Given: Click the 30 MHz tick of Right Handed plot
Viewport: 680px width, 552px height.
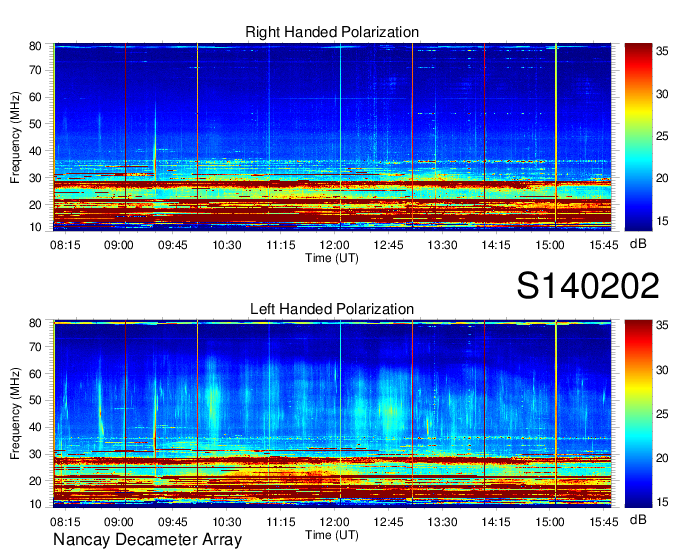Looking at the screenshot, I should click(x=35, y=178).
